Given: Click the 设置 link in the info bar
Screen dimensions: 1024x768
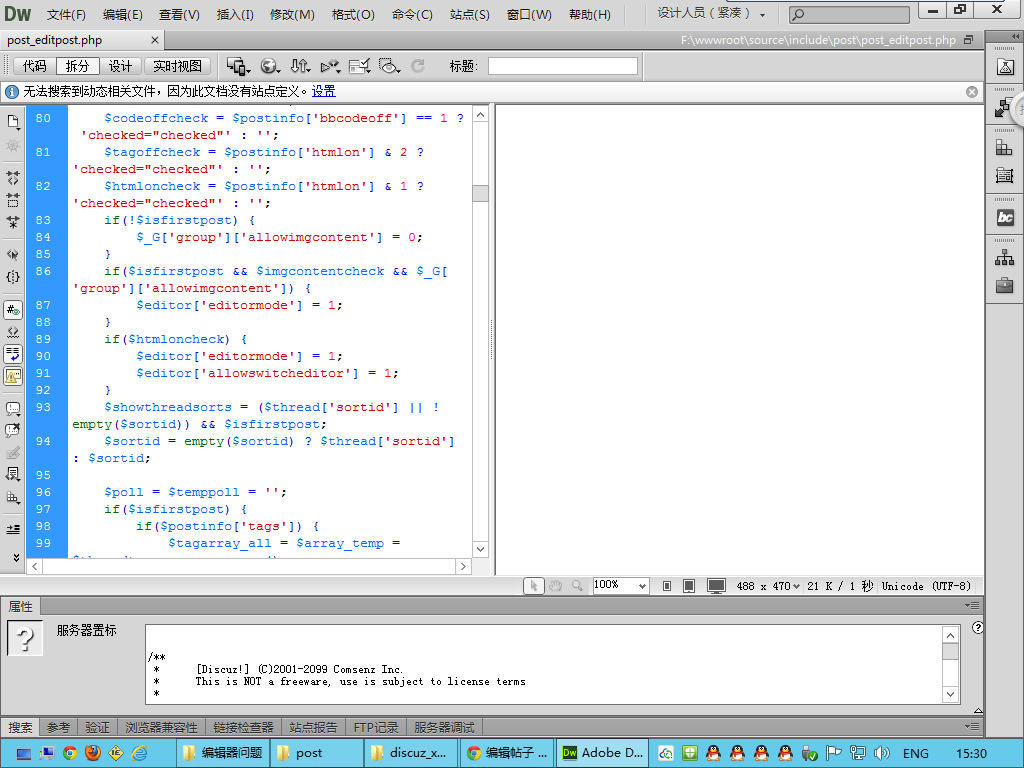Looking at the screenshot, I should point(323,91).
